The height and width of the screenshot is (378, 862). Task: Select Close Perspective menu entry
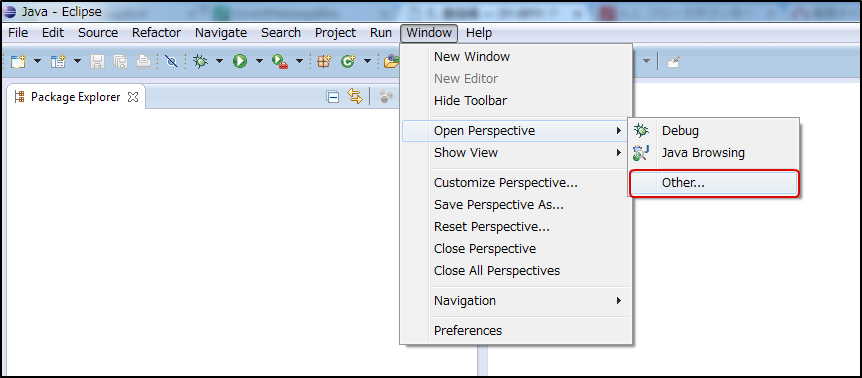[516, 249]
